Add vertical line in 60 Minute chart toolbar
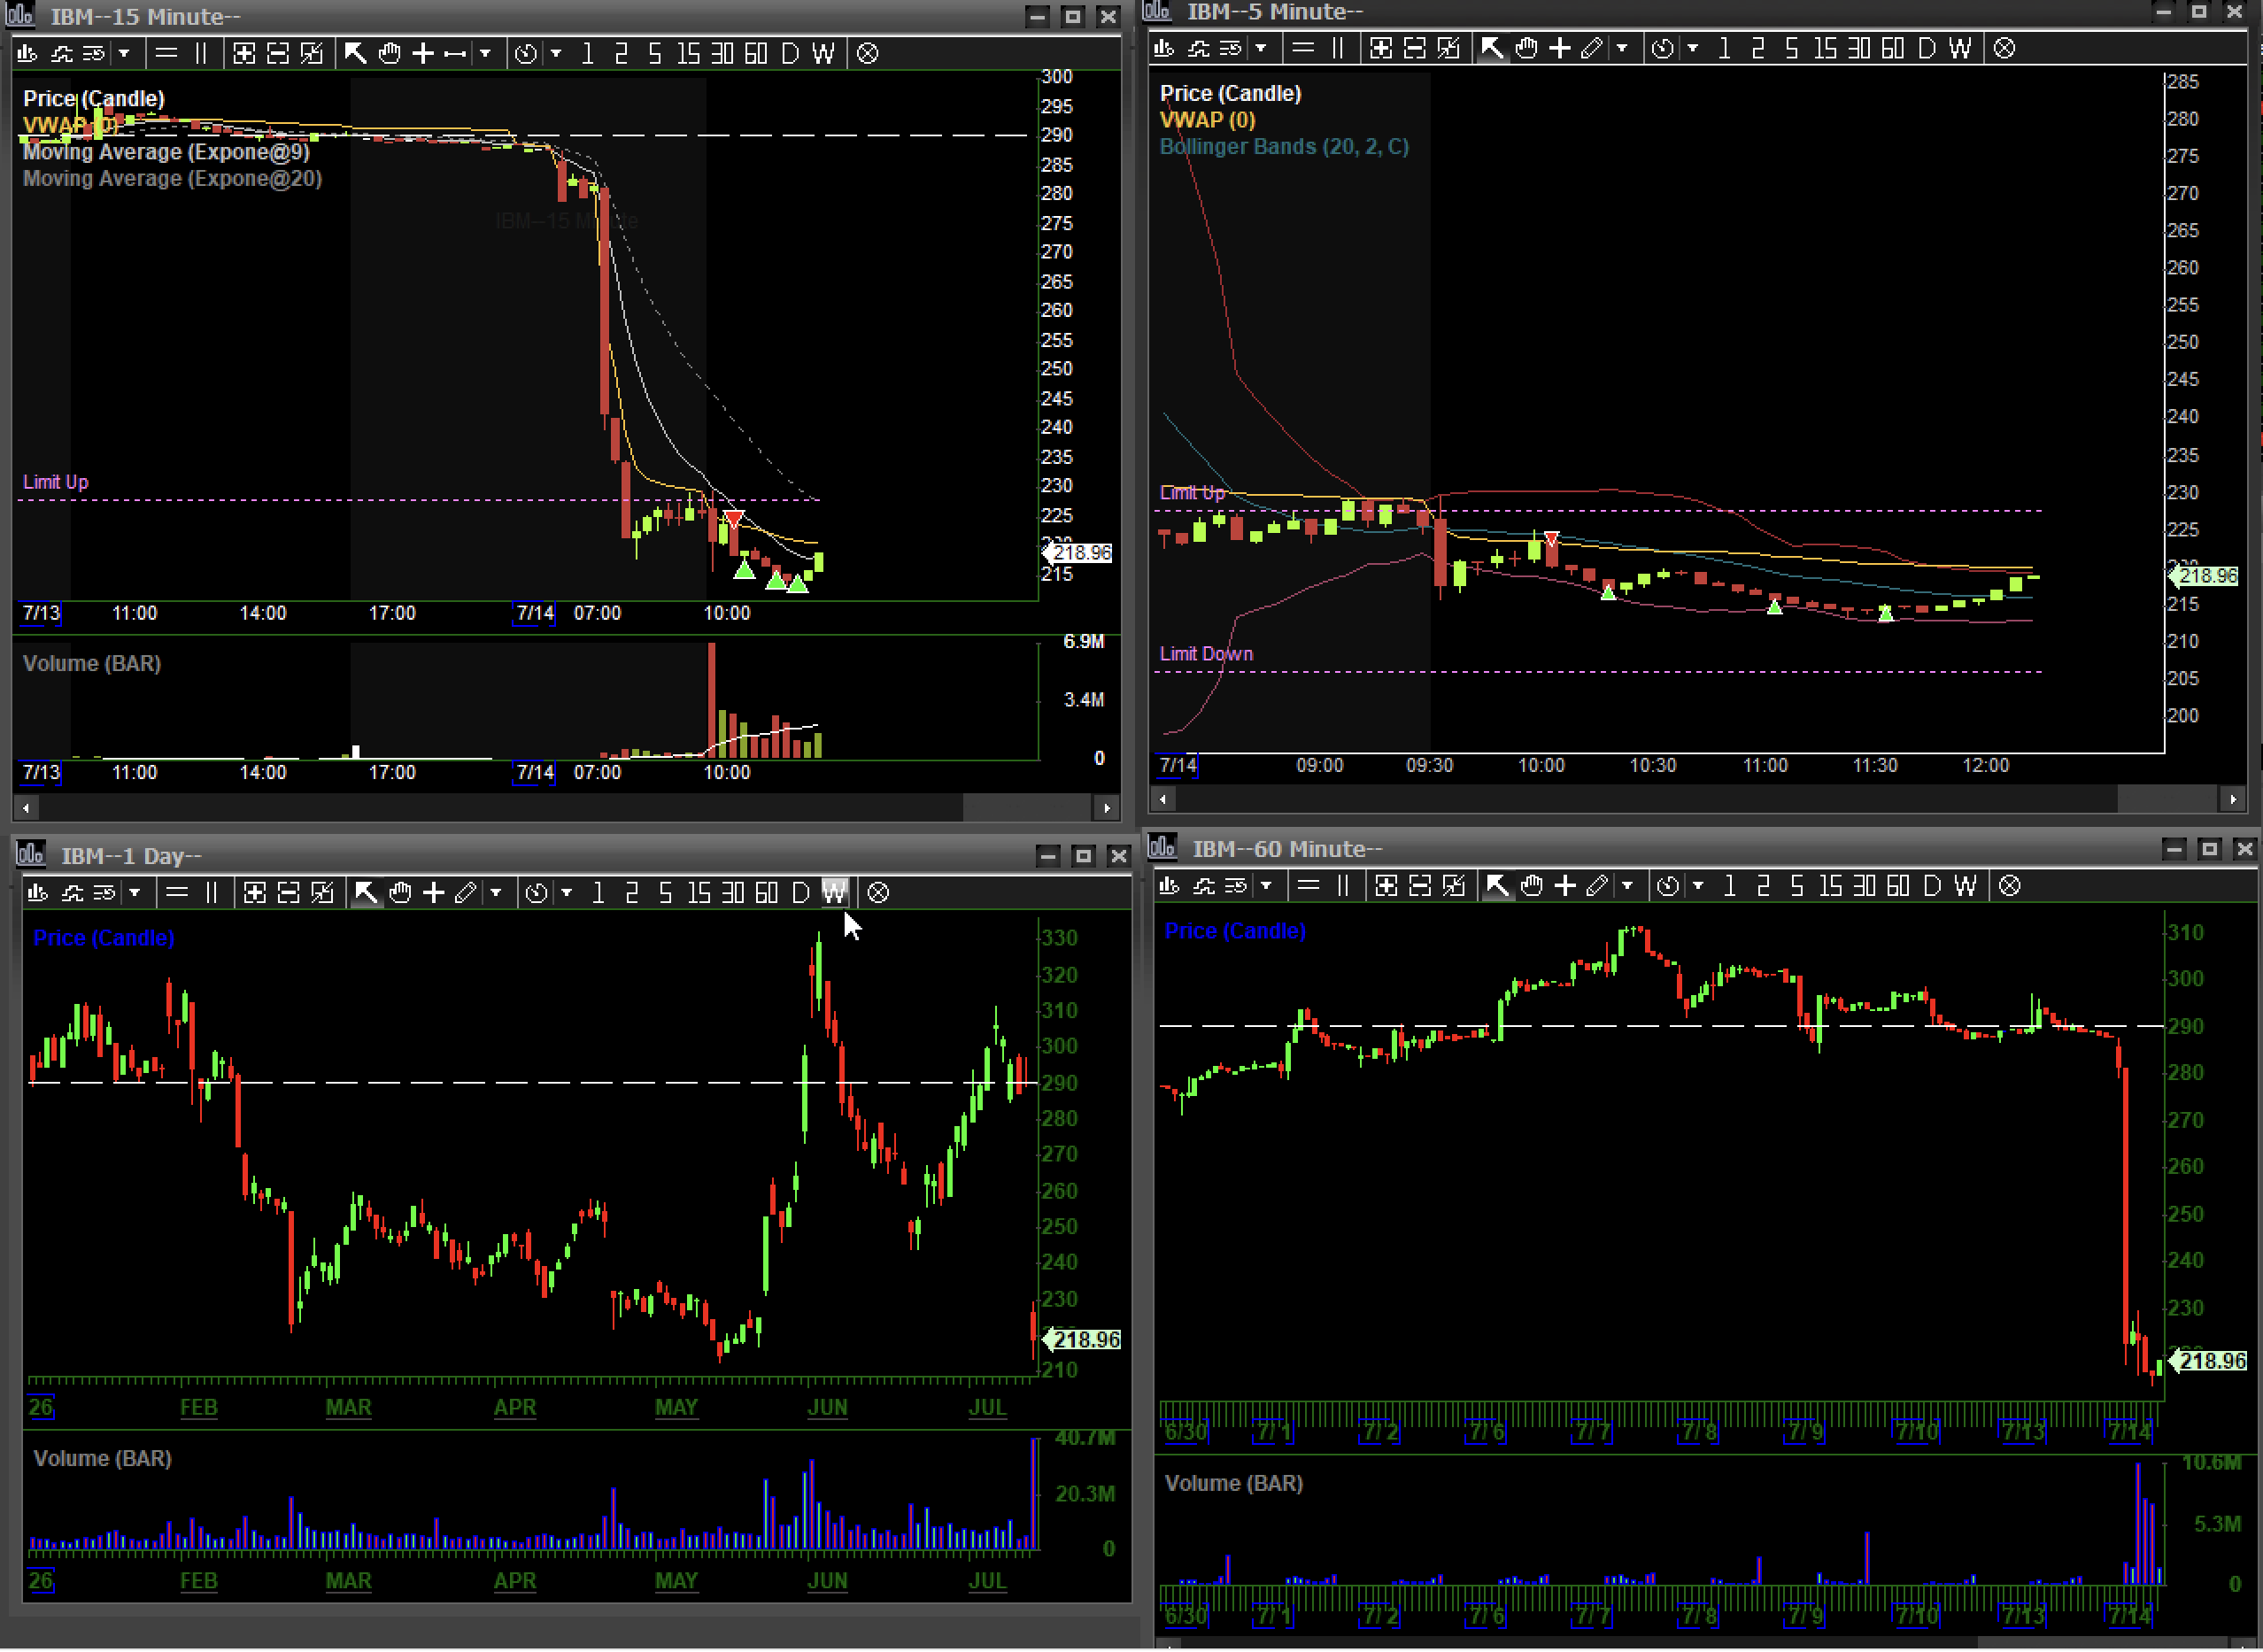 [1343, 885]
